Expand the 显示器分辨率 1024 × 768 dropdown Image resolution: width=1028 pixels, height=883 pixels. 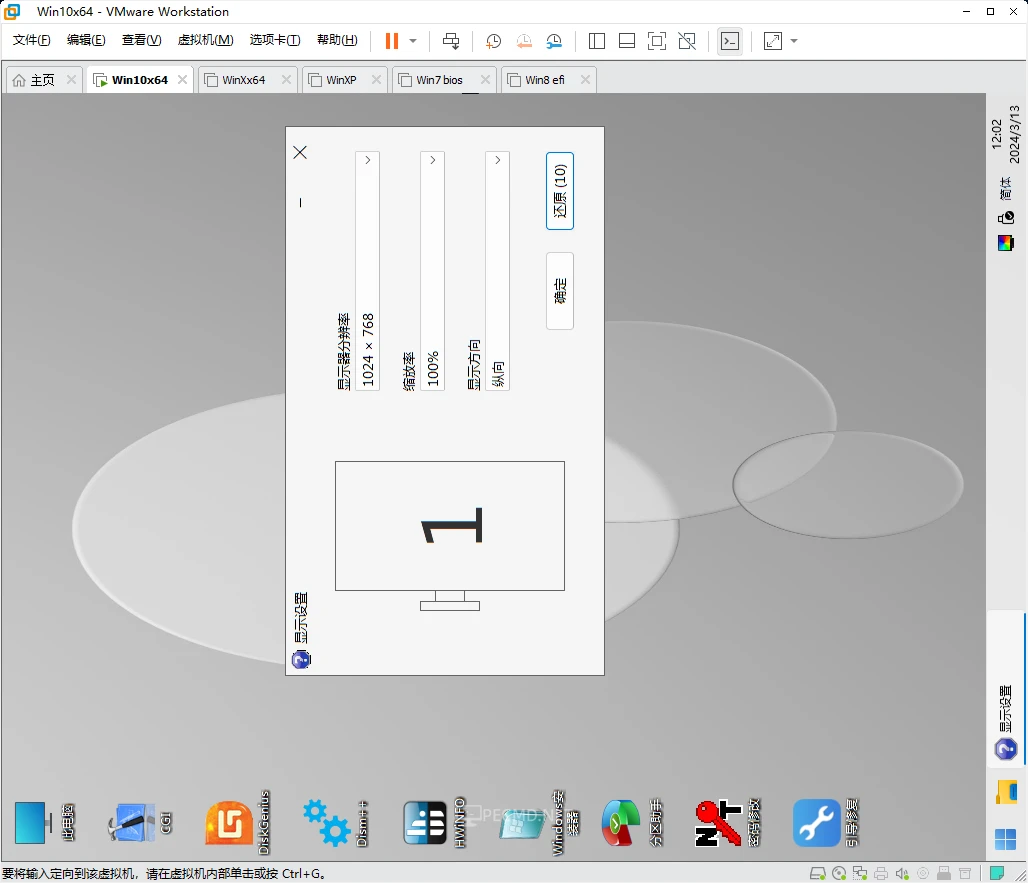click(367, 271)
